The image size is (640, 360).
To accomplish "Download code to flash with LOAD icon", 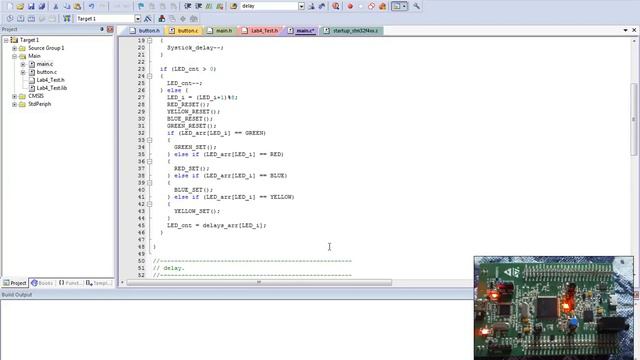I will (67, 18).
